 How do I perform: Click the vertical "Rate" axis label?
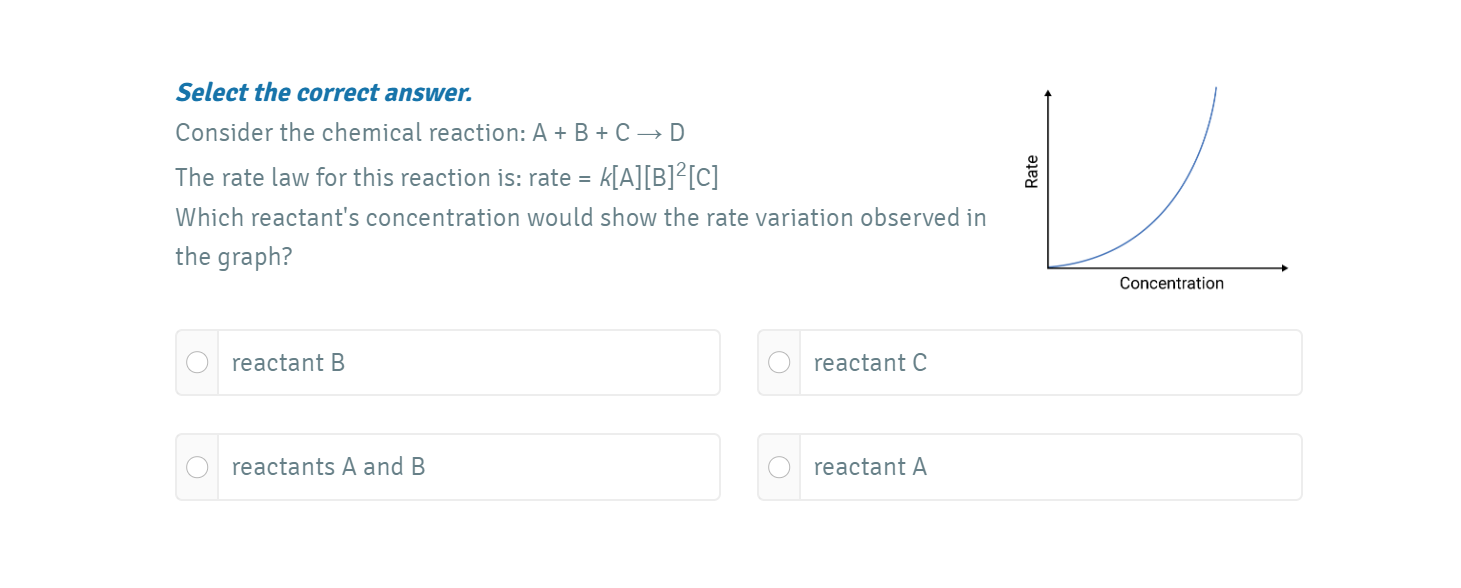click(1031, 171)
